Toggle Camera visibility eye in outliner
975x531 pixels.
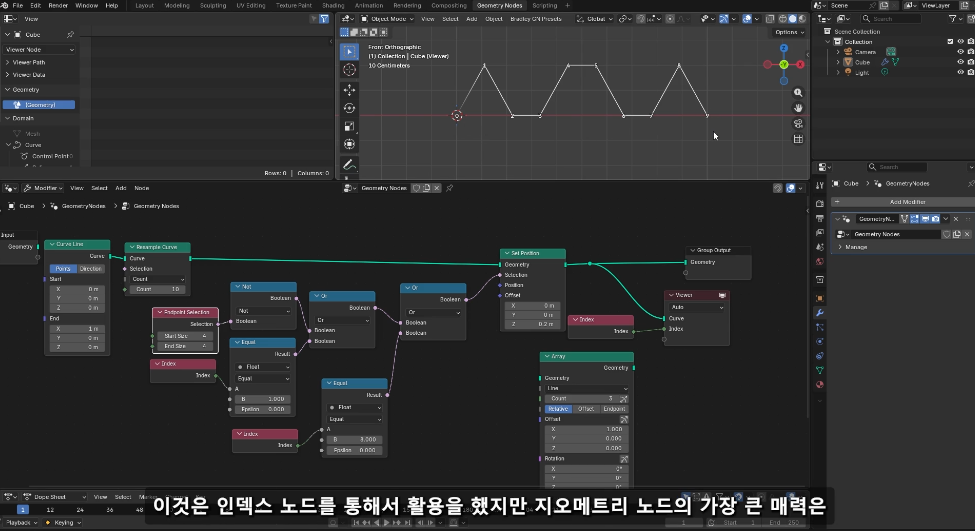[x=960, y=52]
